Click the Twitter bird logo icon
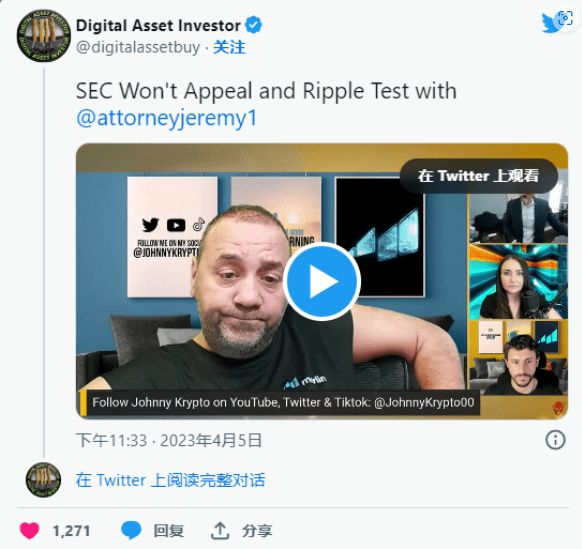 pos(551,23)
